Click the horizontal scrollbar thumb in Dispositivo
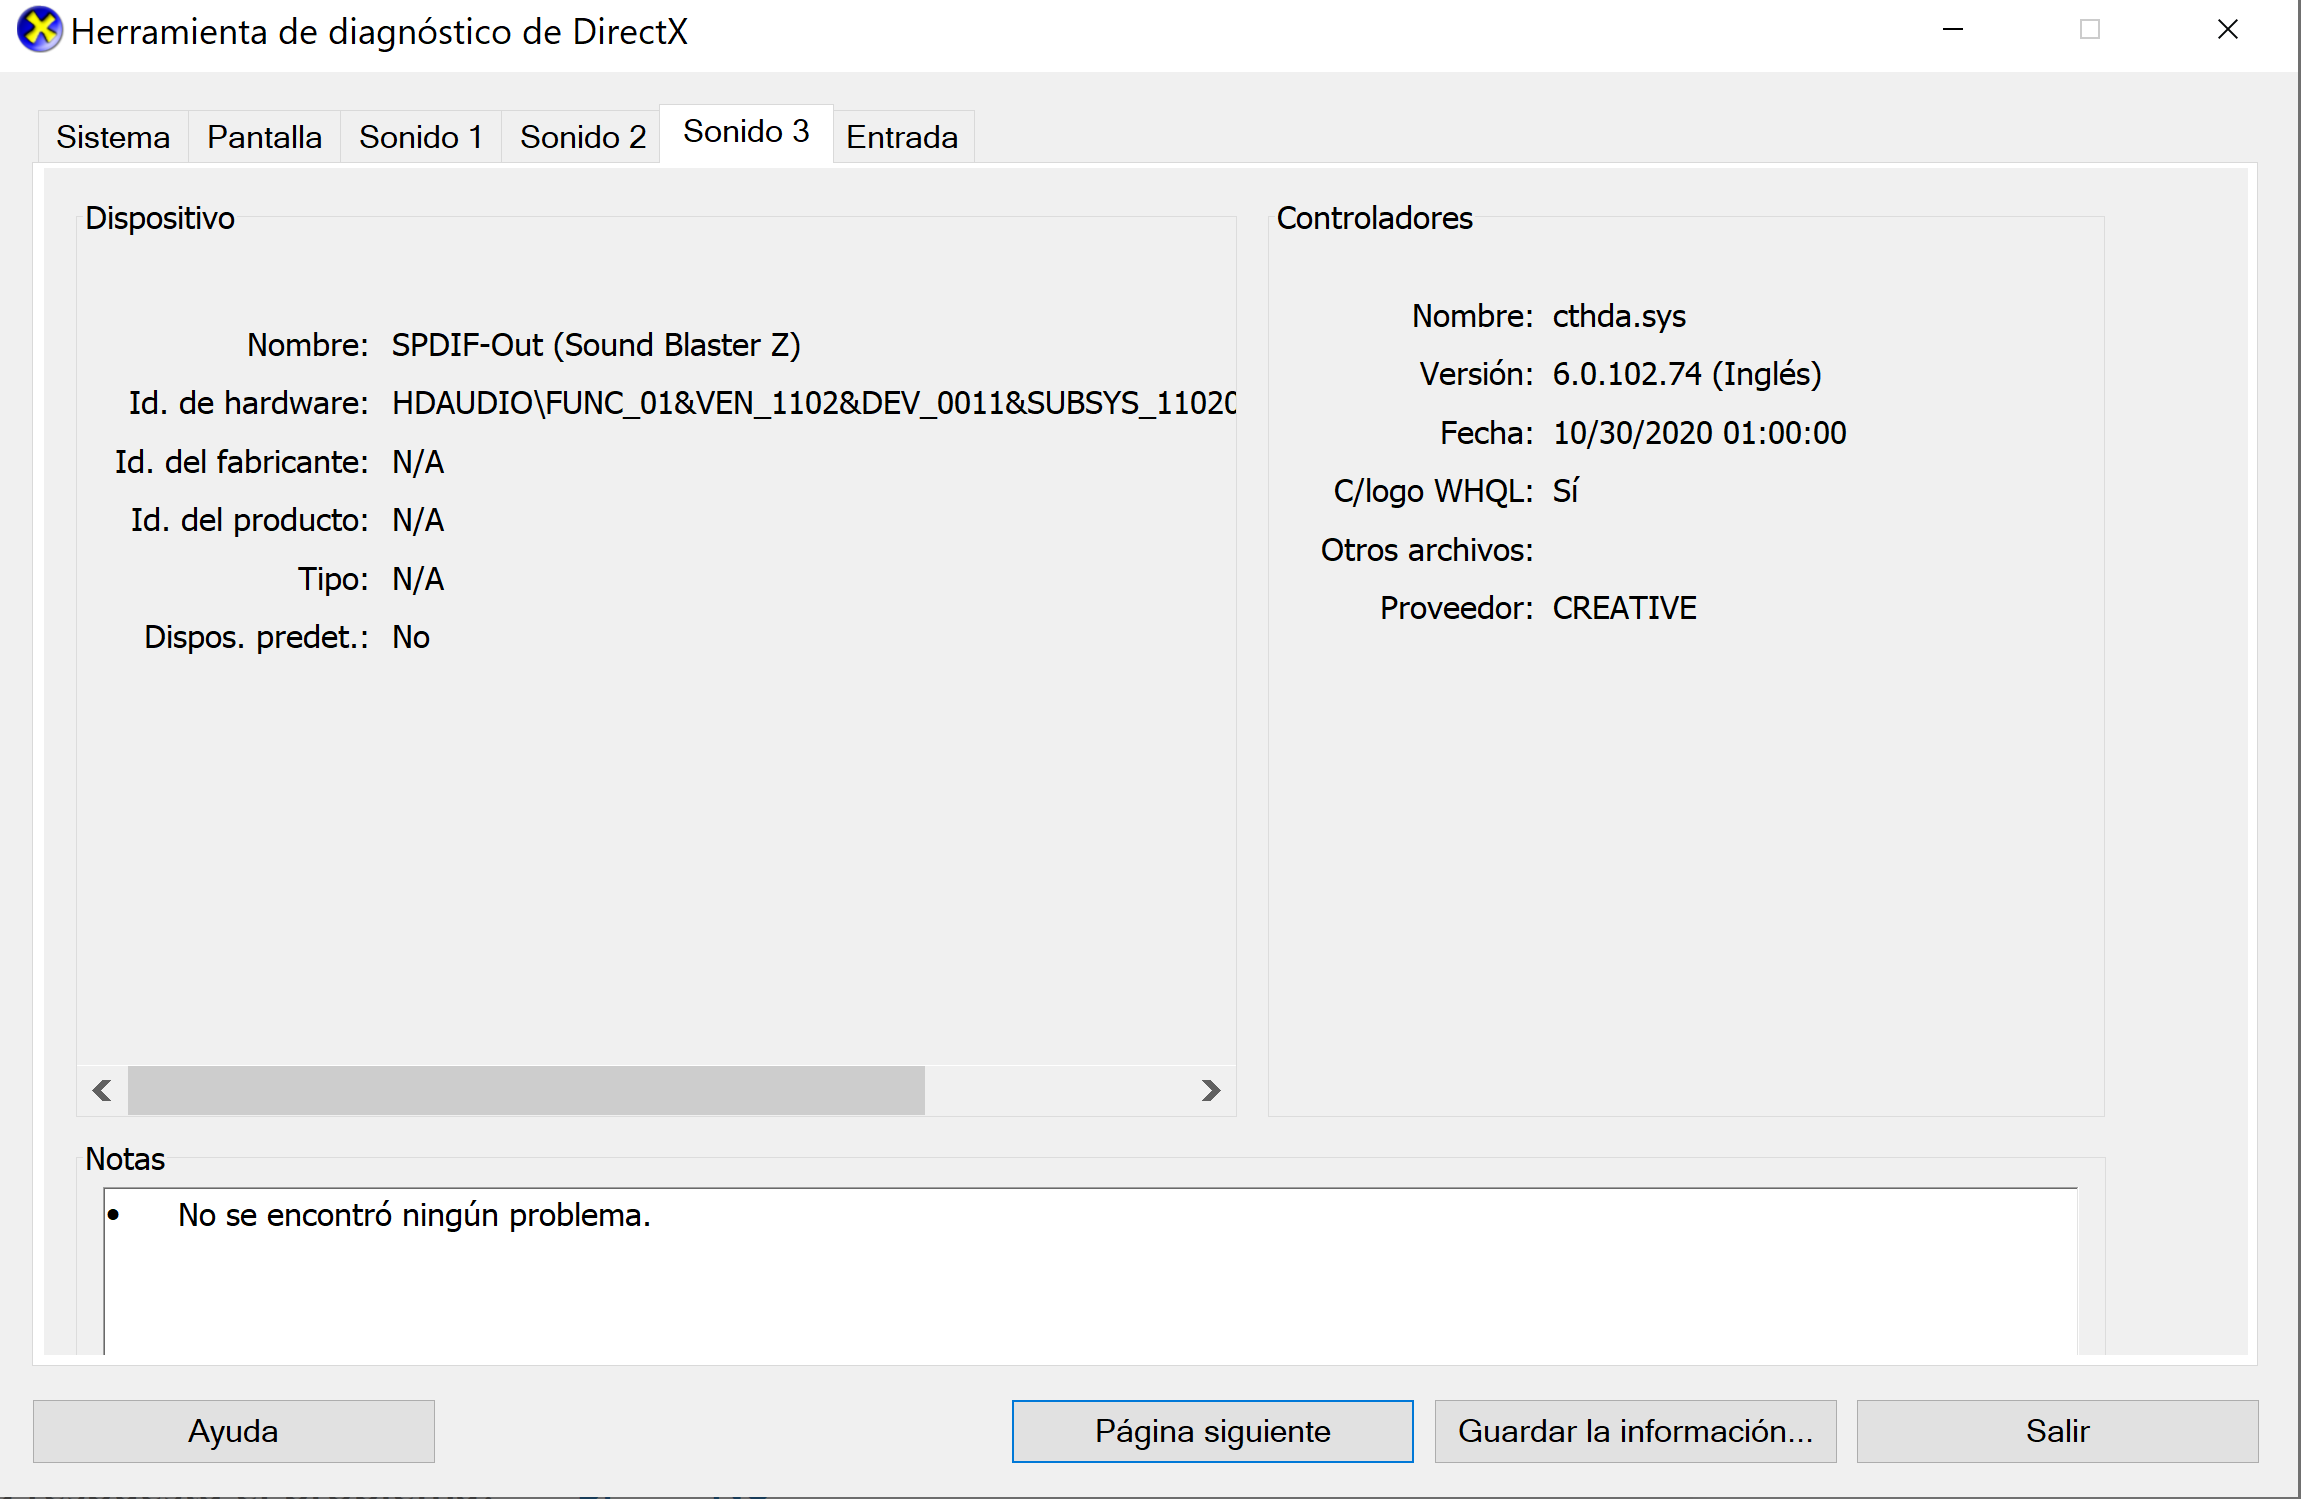The height and width of the screenshot is (1499, 2301). pyautogui.click(x=526, y=1090)
